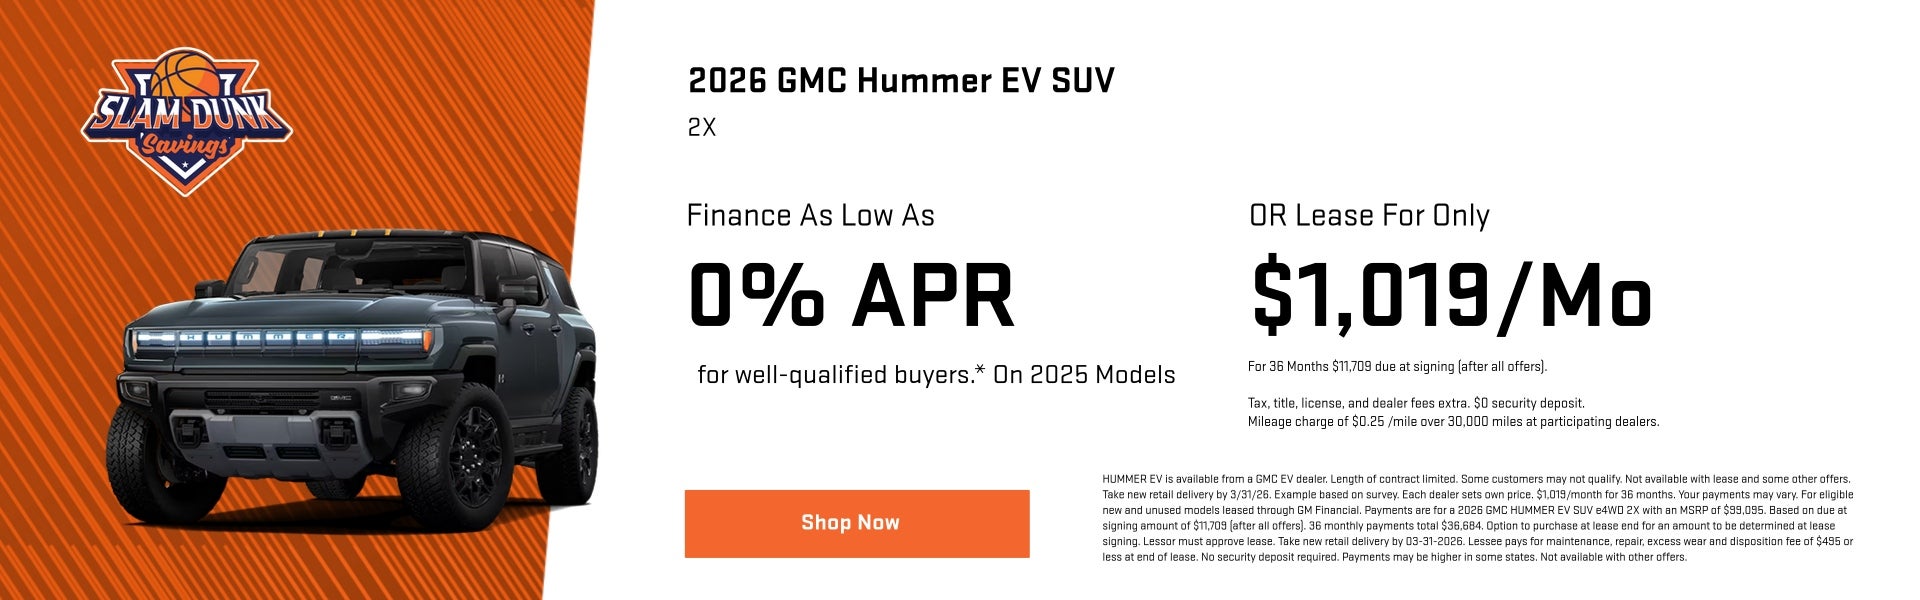Viewport: 1920px width, 600px height.
Task: Click the Shop Now button
Action: pyautogui.click(x=855, y=523)
